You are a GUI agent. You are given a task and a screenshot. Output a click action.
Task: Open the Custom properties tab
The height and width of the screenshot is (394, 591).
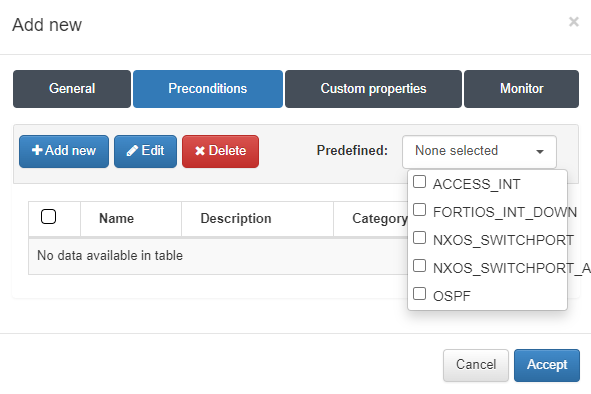point(373,89)
